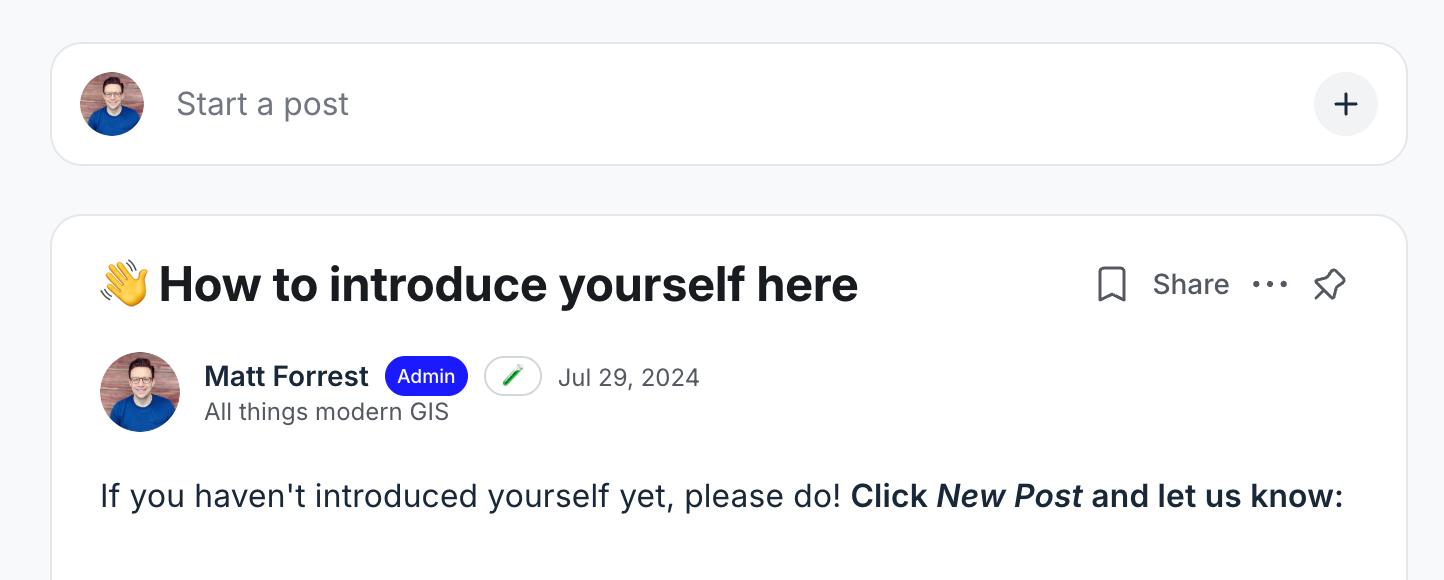
Task: Click the italic 'New Post' text
Action: 1009,496
